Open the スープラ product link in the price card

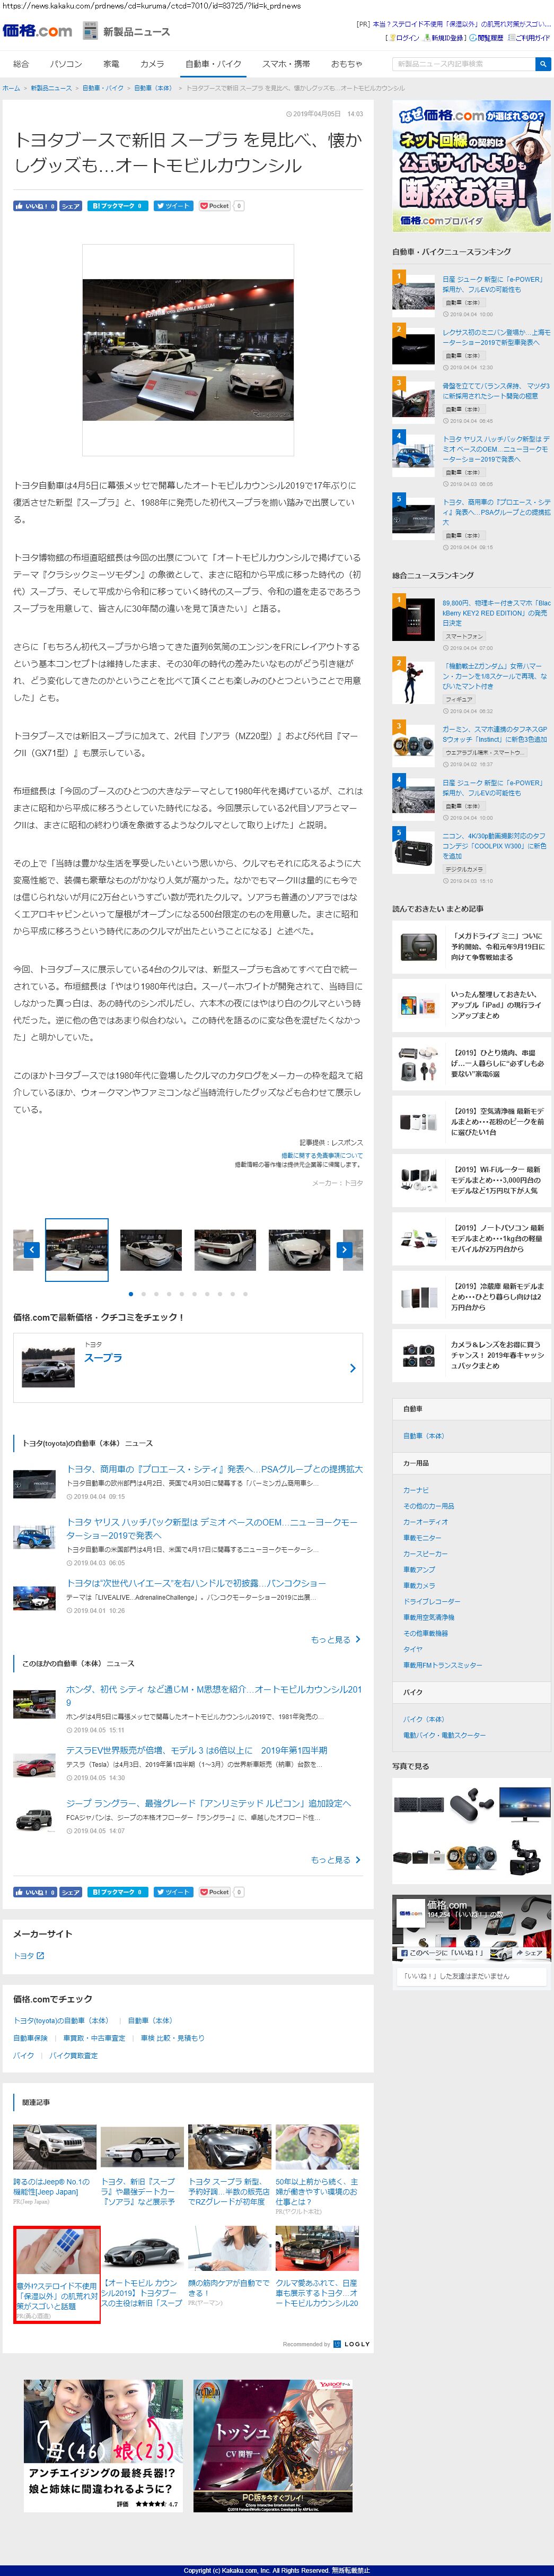click(103, 1358)
